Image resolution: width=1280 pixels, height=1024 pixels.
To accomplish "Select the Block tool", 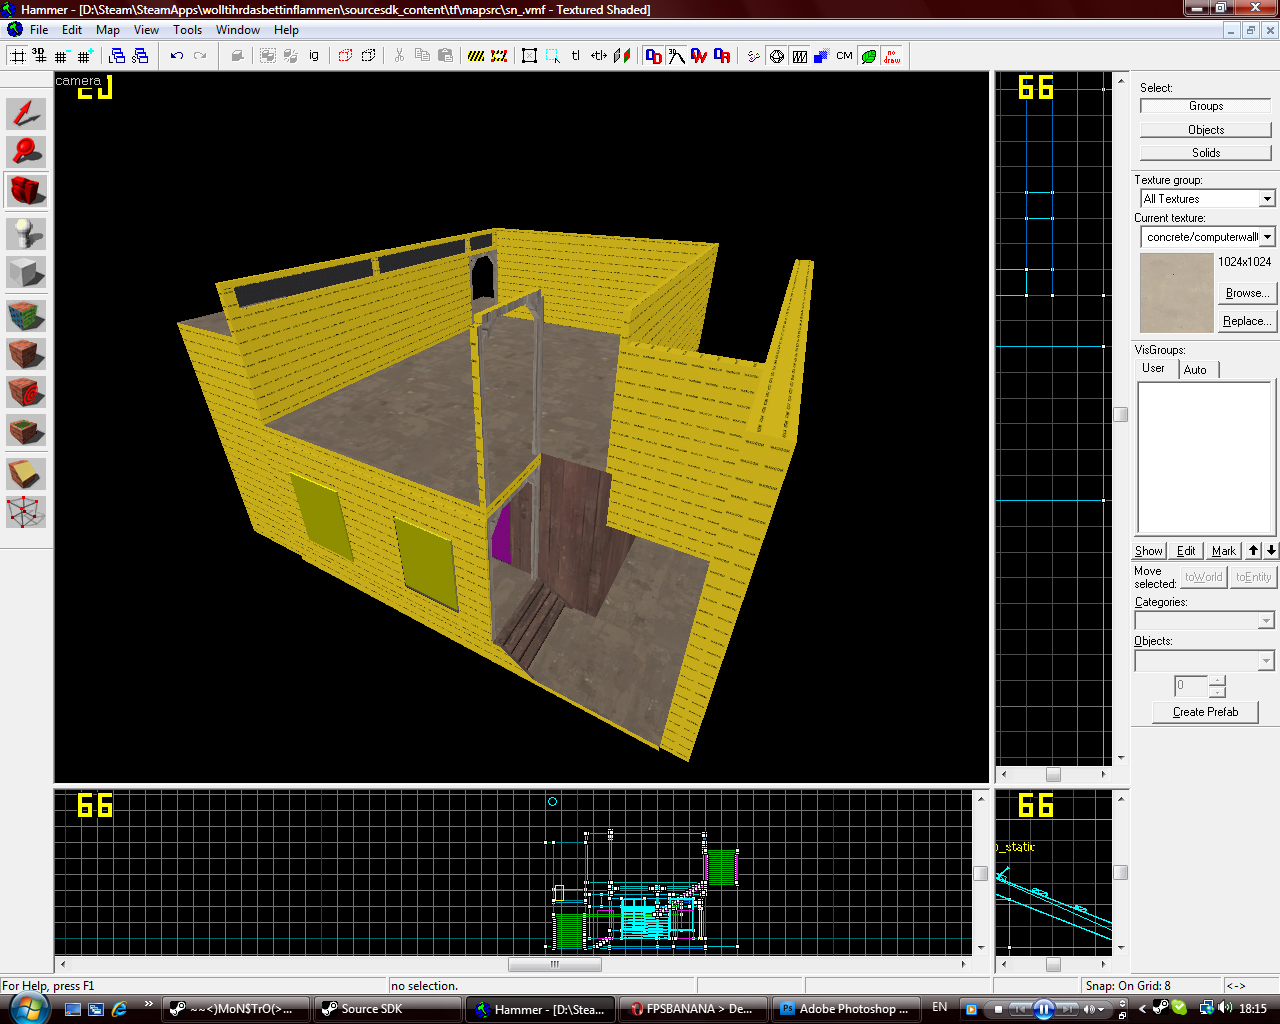I will [26, 272].
